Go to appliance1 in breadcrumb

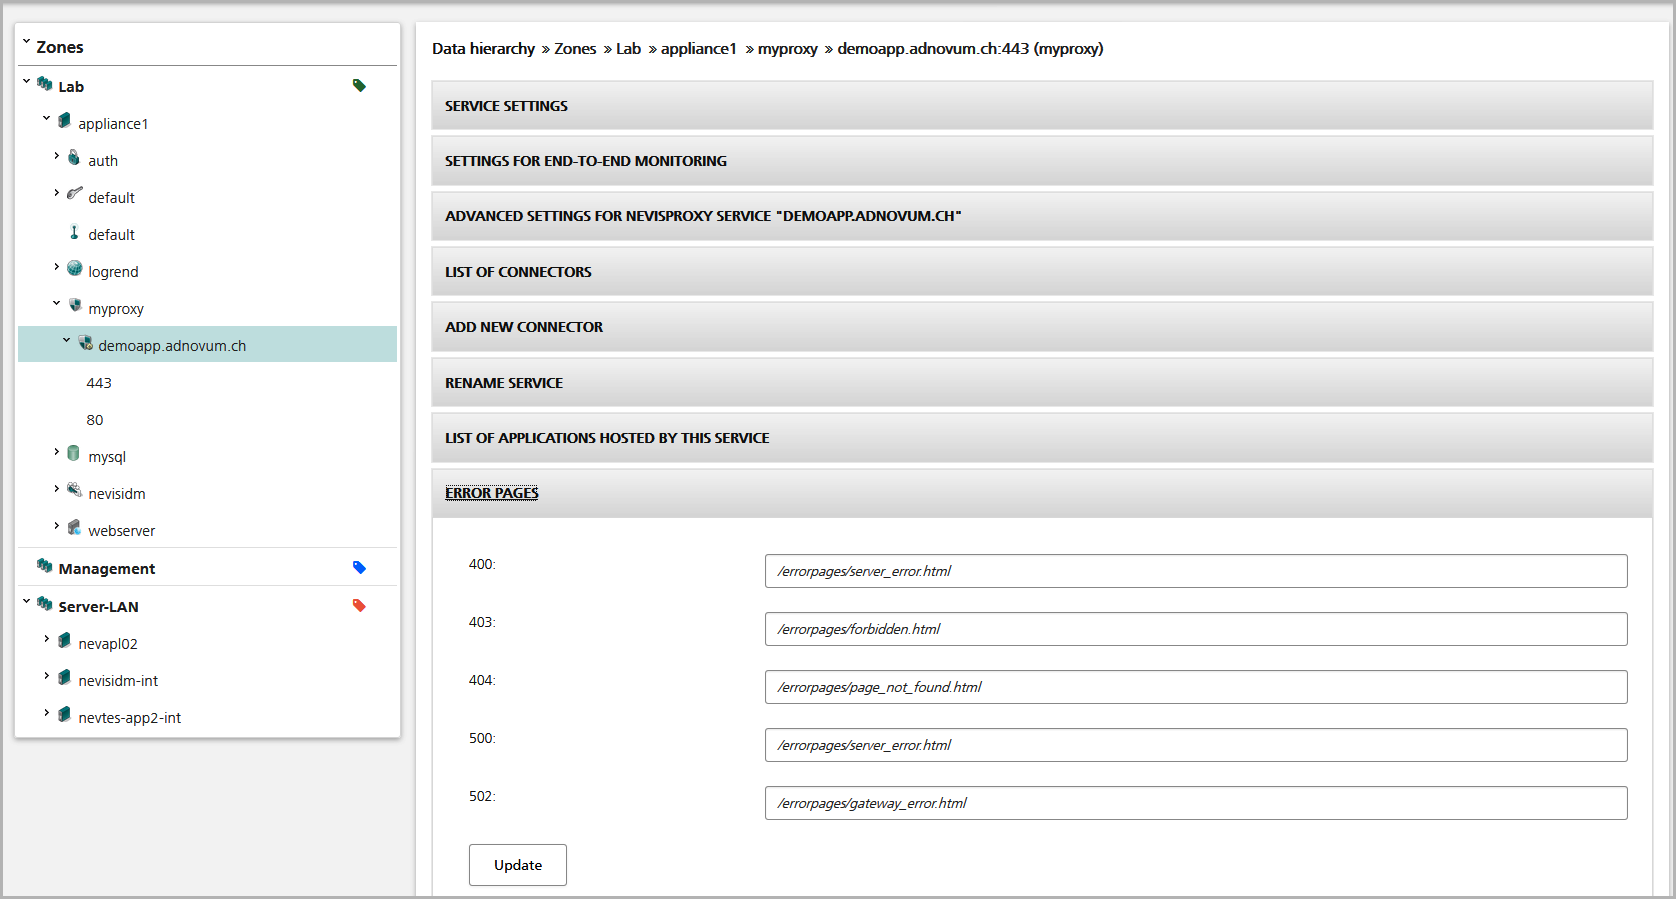coord(698,48)
